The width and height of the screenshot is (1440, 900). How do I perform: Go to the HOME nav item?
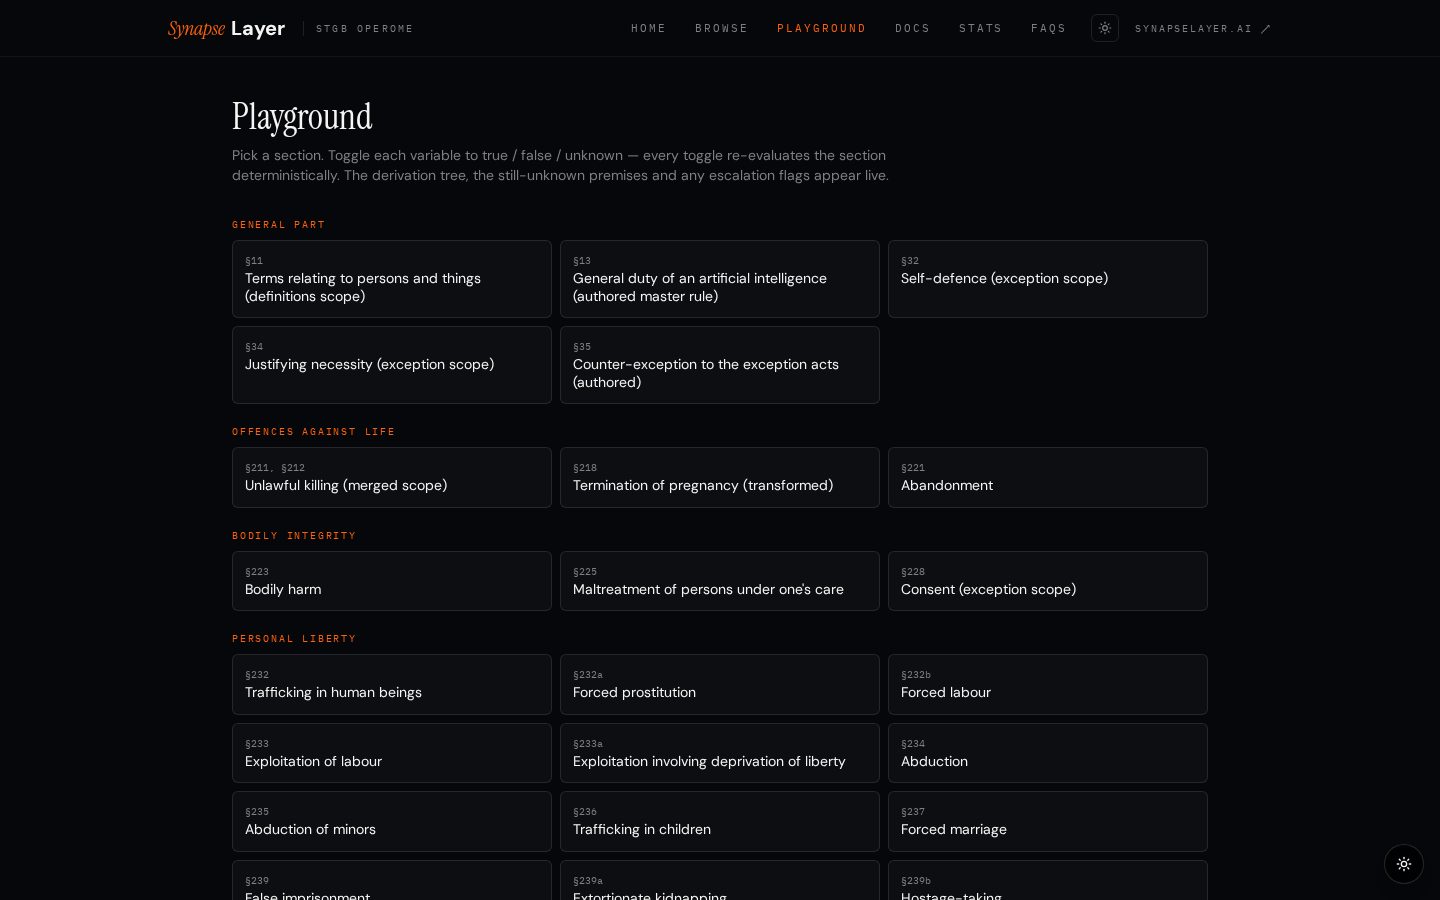pyautogui.click(x=649, y=29)
